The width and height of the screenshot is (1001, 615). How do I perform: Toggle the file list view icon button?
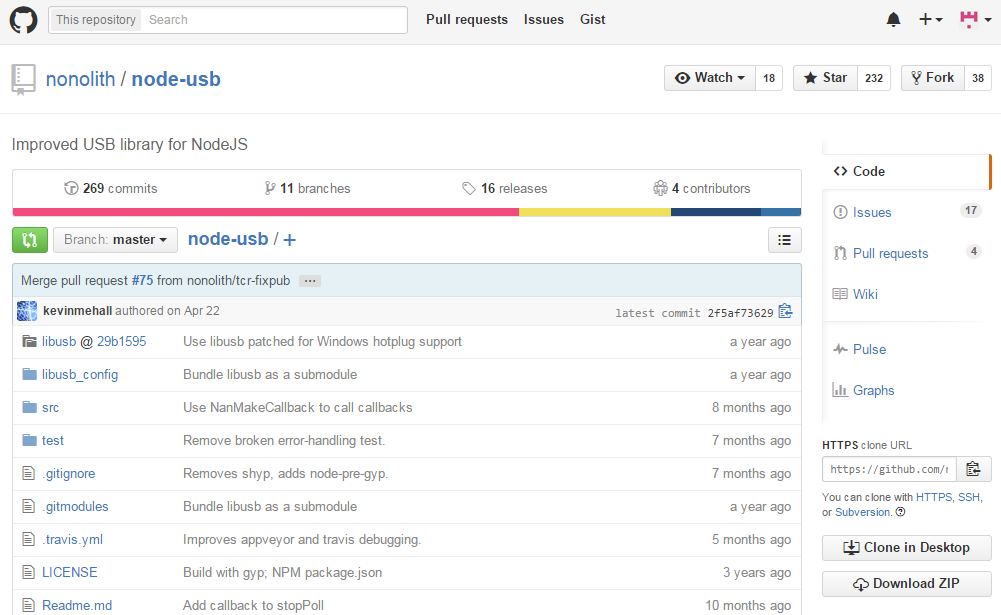785,240
